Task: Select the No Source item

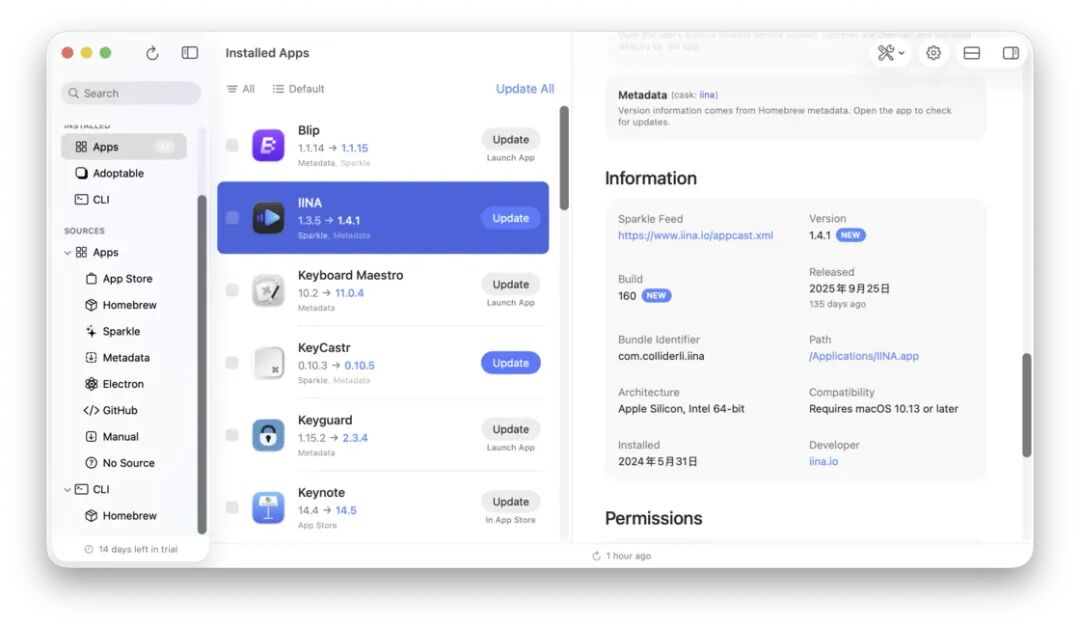Action: click(x=119, y=464)
